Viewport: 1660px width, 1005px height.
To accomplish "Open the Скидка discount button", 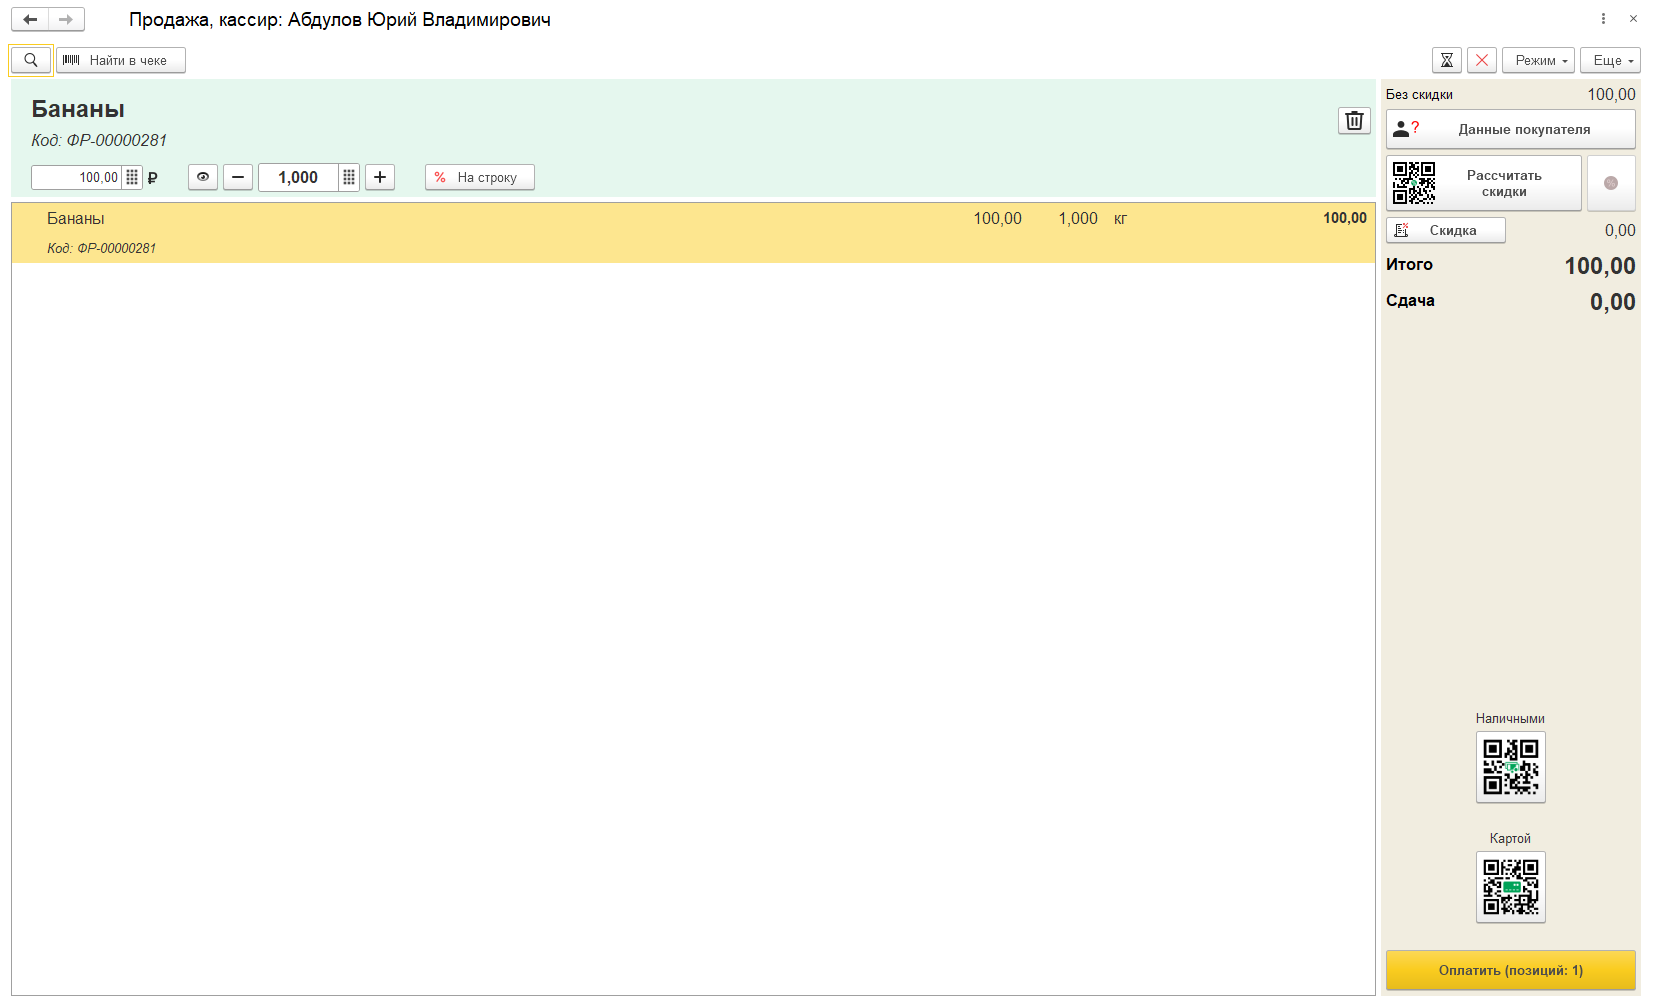I will coord(1446,231).
